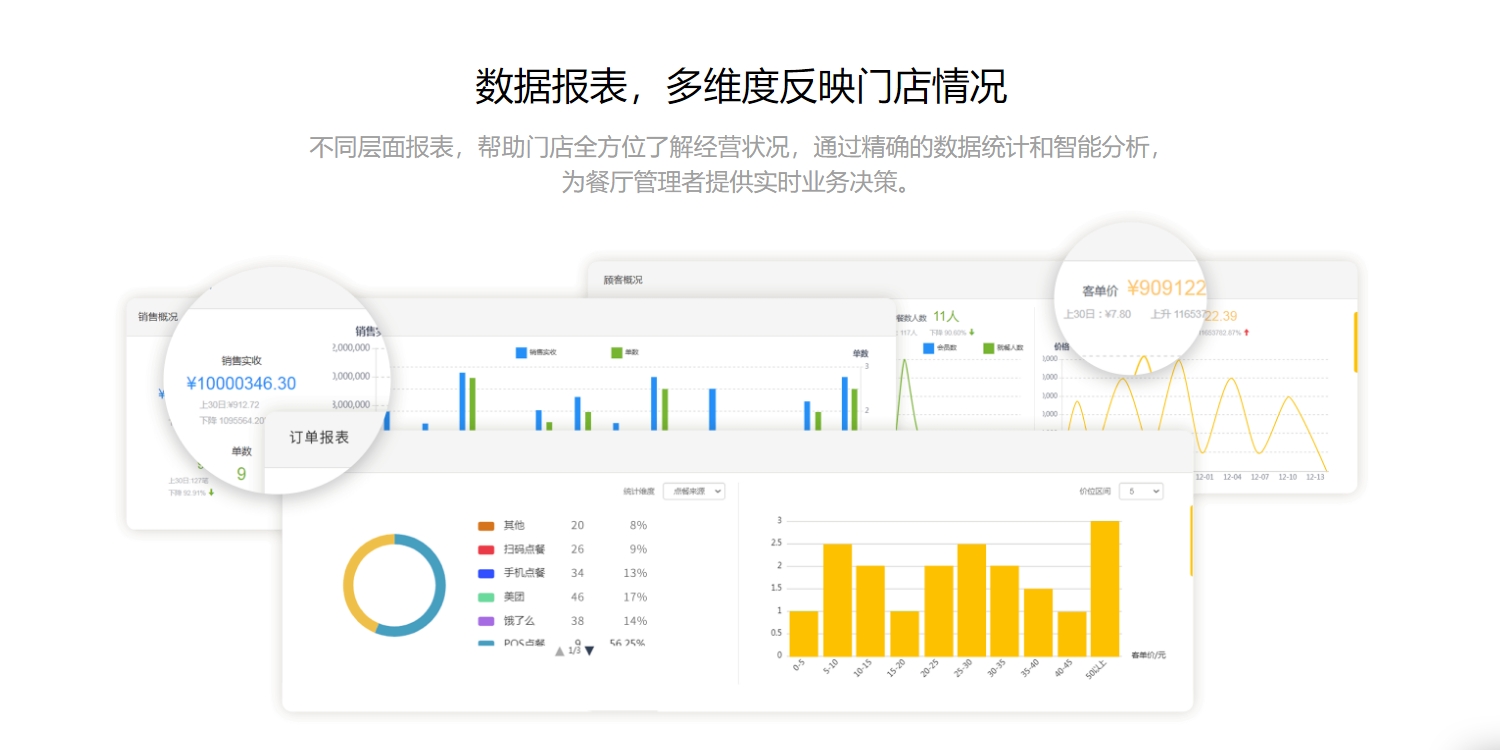The width and height of the screenshot is (1500, 750).
Task: Select the 35-40 price bar
Action: click(x=1038, y=622)
